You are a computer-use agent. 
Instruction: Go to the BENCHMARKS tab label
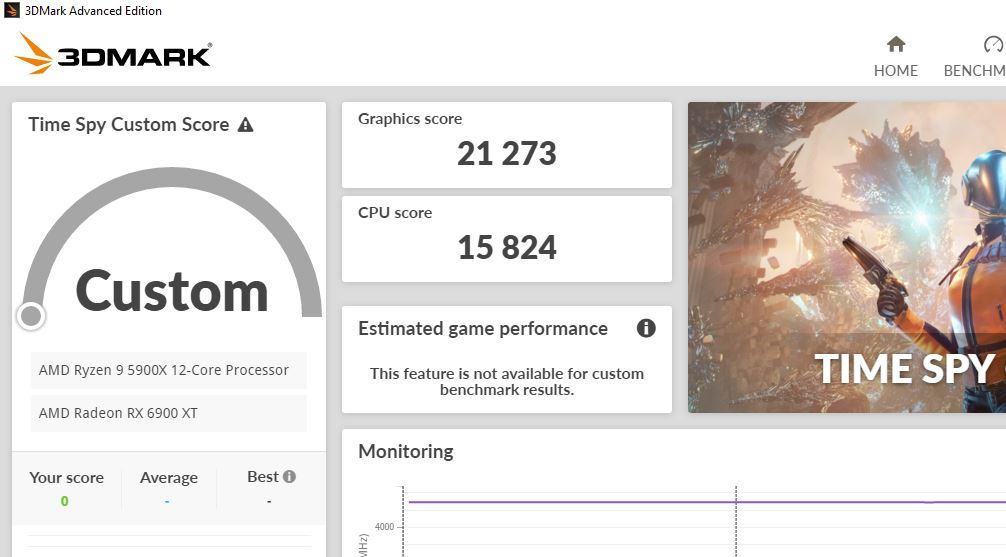point(974,71)
